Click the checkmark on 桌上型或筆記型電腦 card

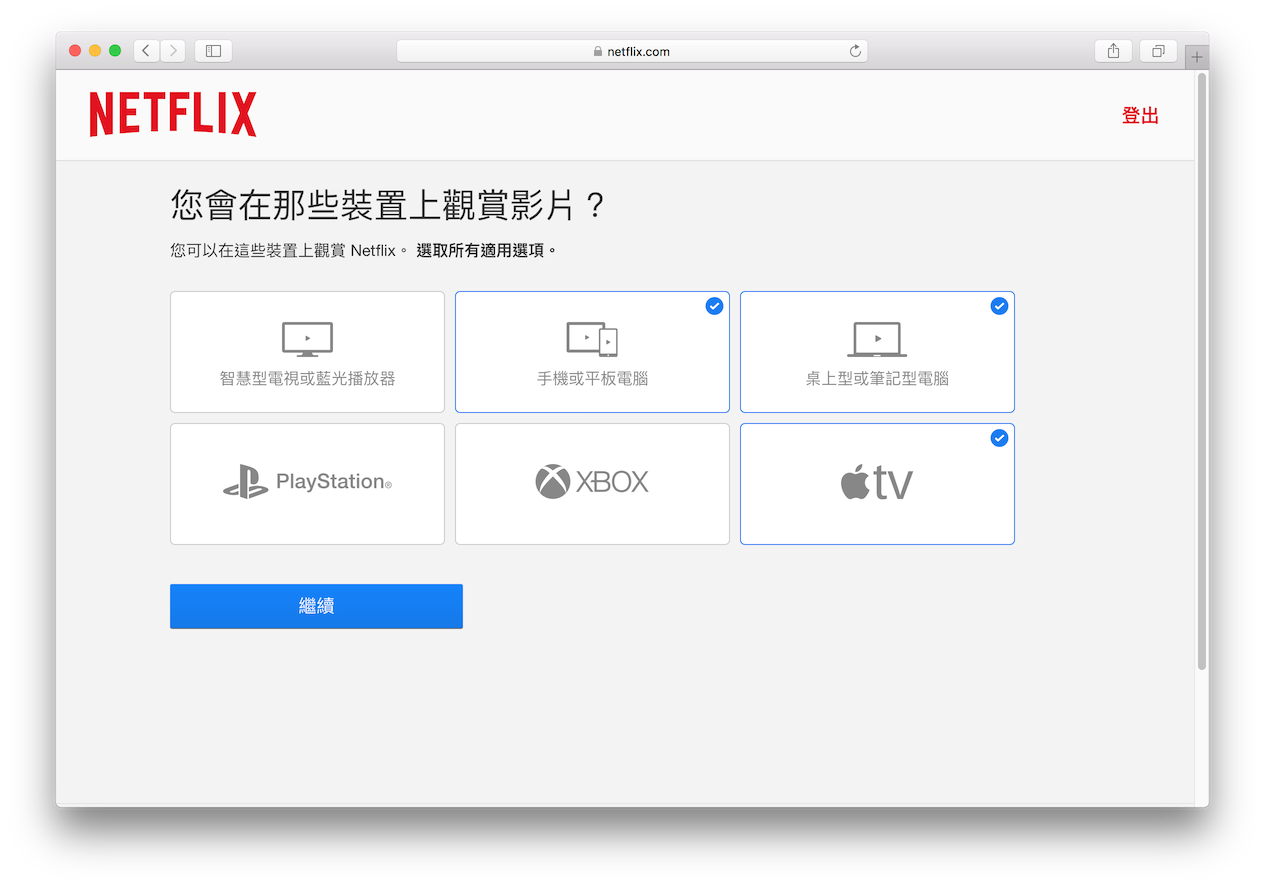tap(999, 306)
